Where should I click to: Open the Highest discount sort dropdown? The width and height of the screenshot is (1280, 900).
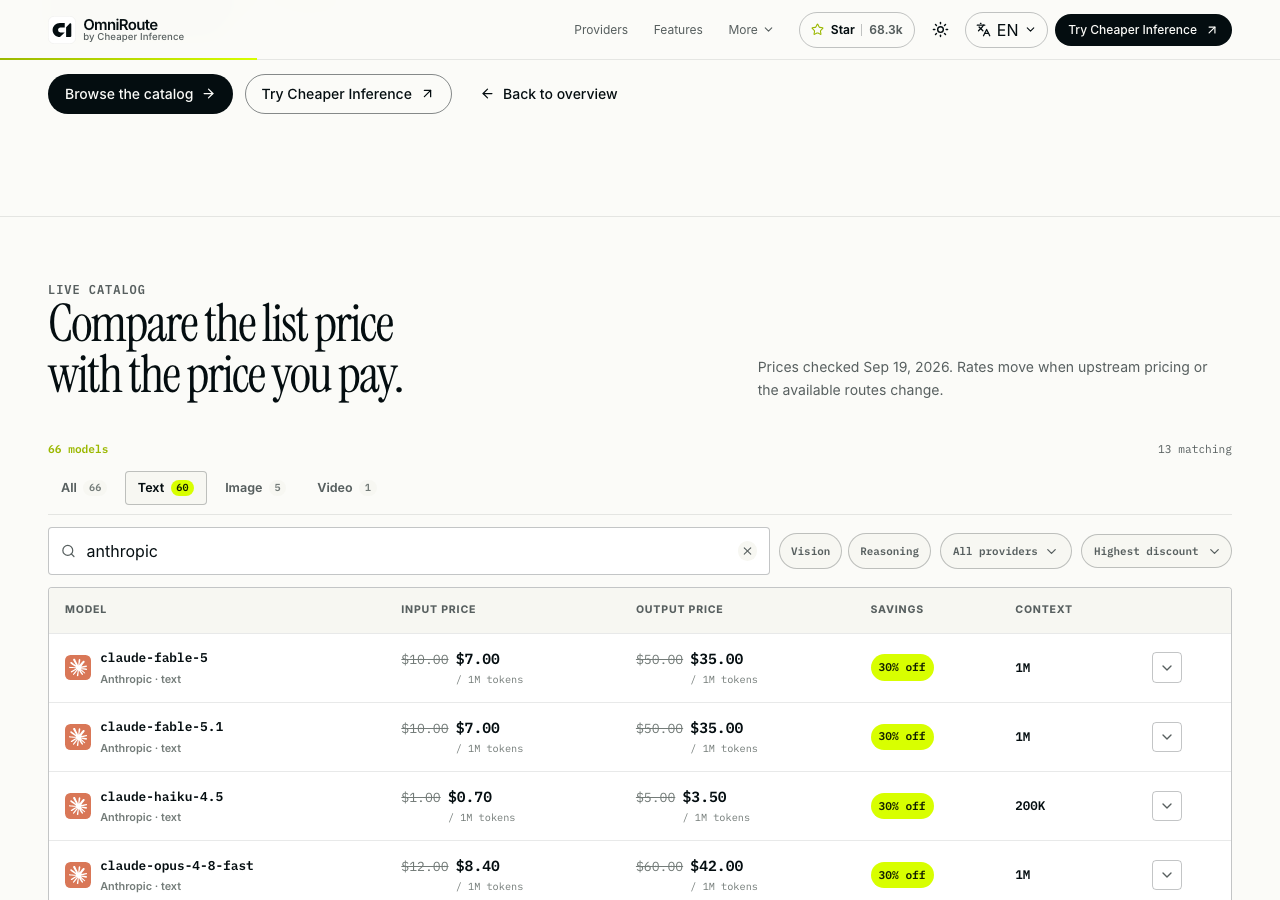tap(1156, 551)
